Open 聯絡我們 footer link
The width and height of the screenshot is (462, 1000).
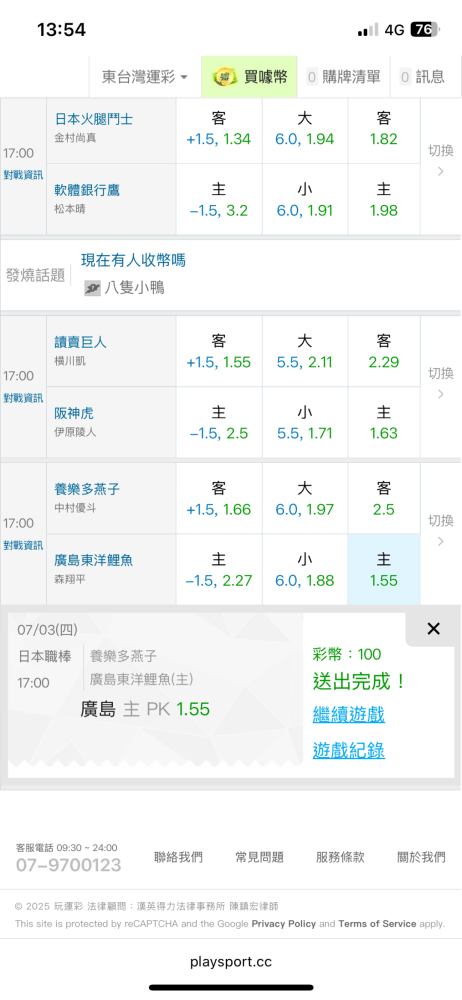pyautogui.click(x=179, y=857)
